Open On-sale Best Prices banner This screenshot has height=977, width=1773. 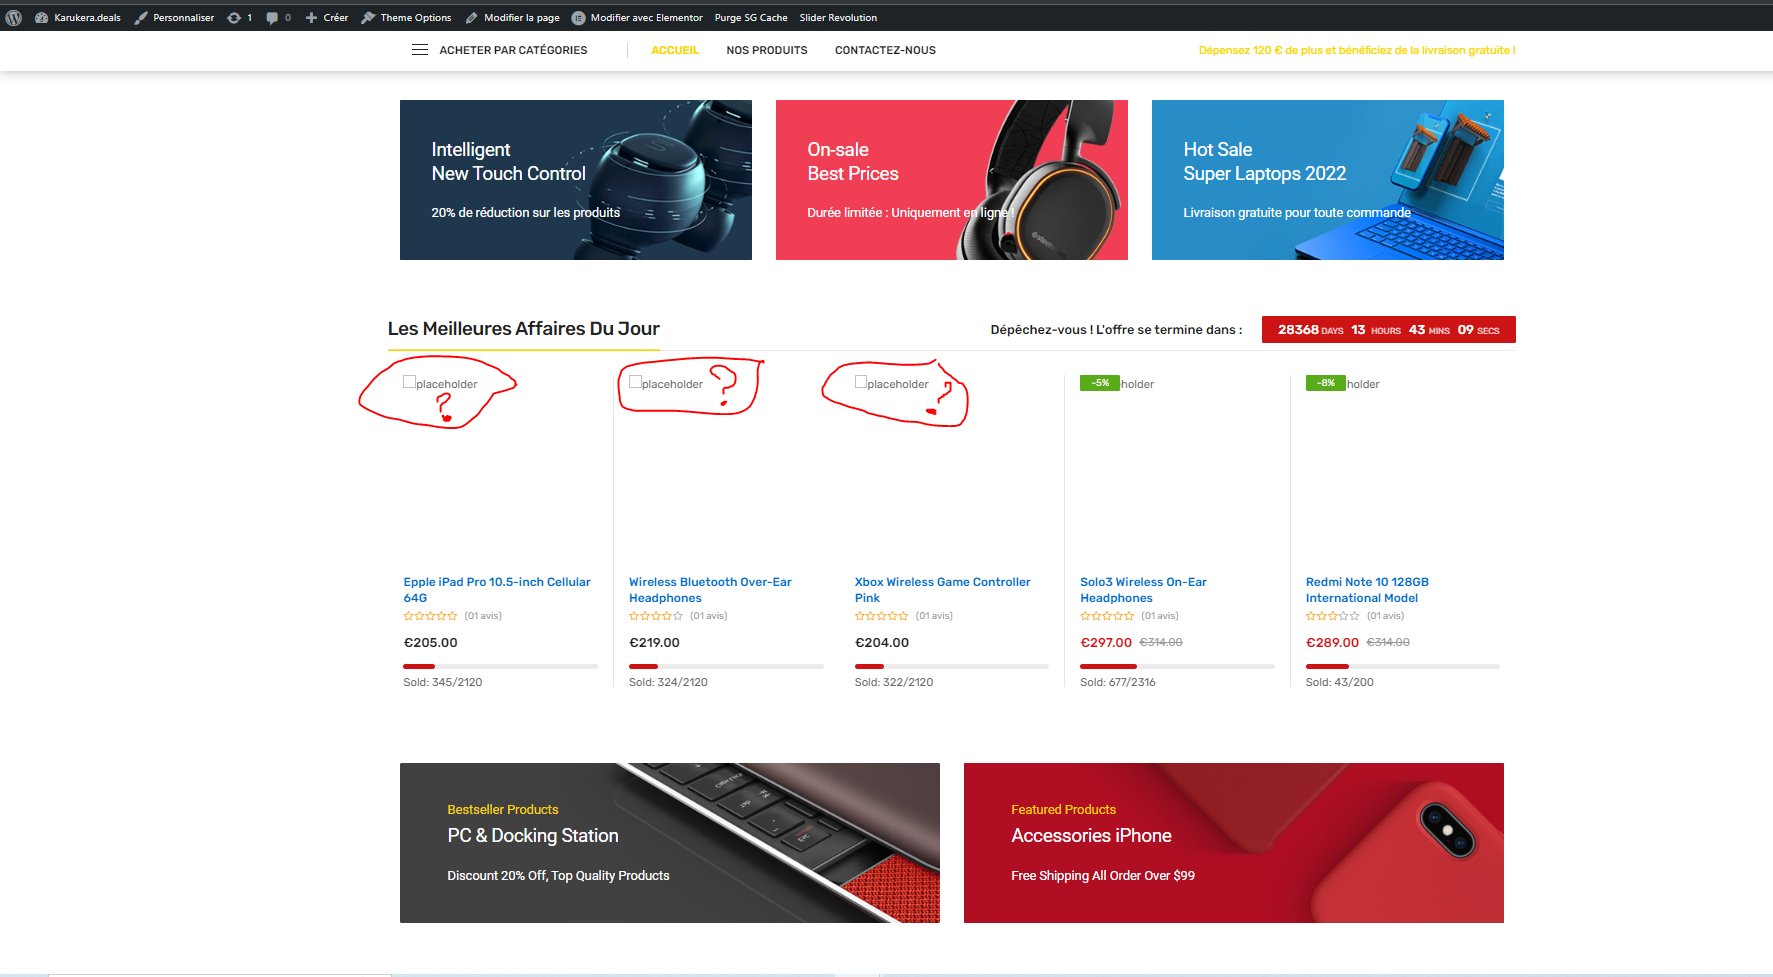[952, 180]
